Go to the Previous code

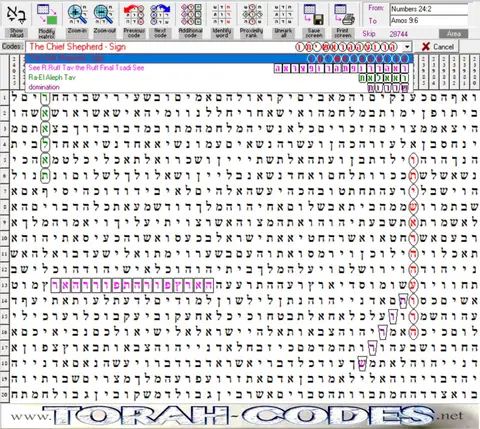(x=134, y=20)
